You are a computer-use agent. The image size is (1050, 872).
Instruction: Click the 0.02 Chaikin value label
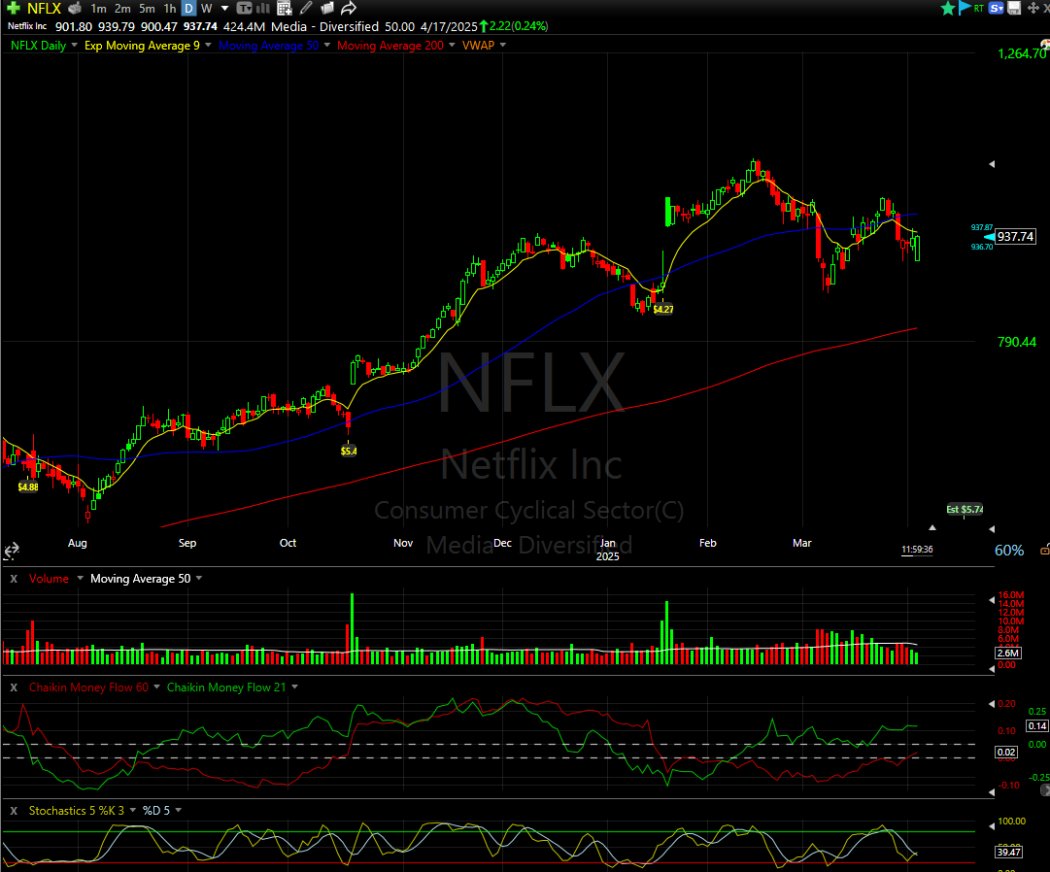click(1006, 752)
